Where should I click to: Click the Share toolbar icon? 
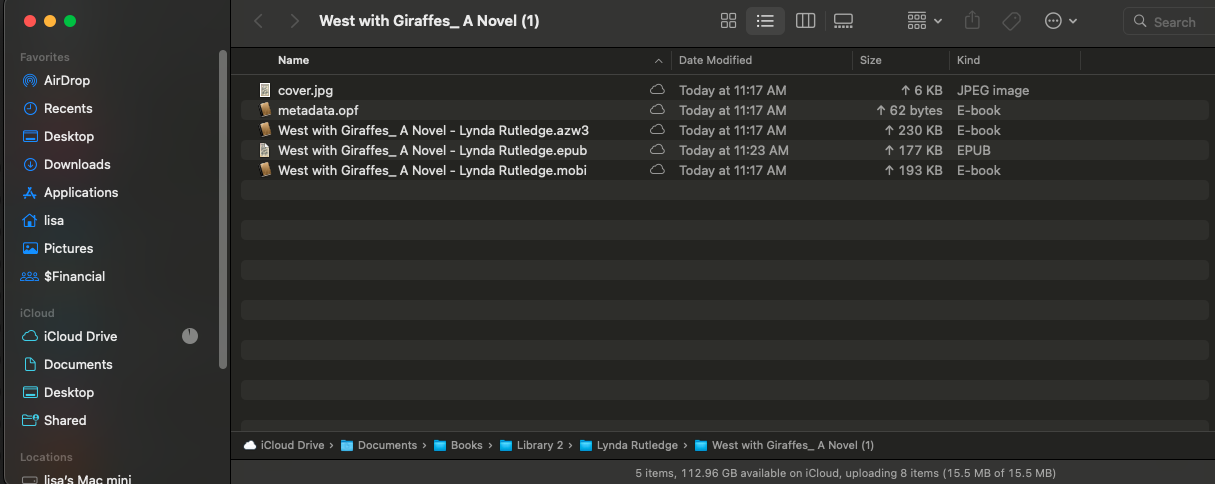click(x=972, y=21)
